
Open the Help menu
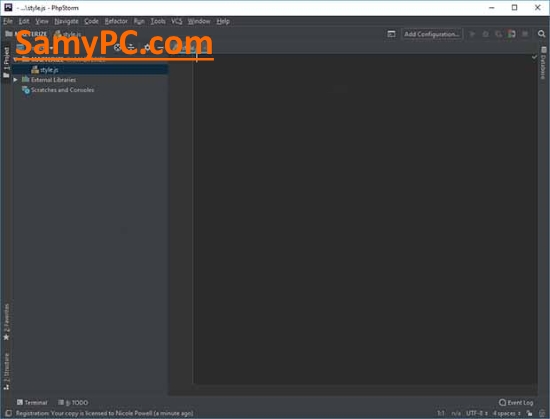pyautogui.click(x=223, y=21)
